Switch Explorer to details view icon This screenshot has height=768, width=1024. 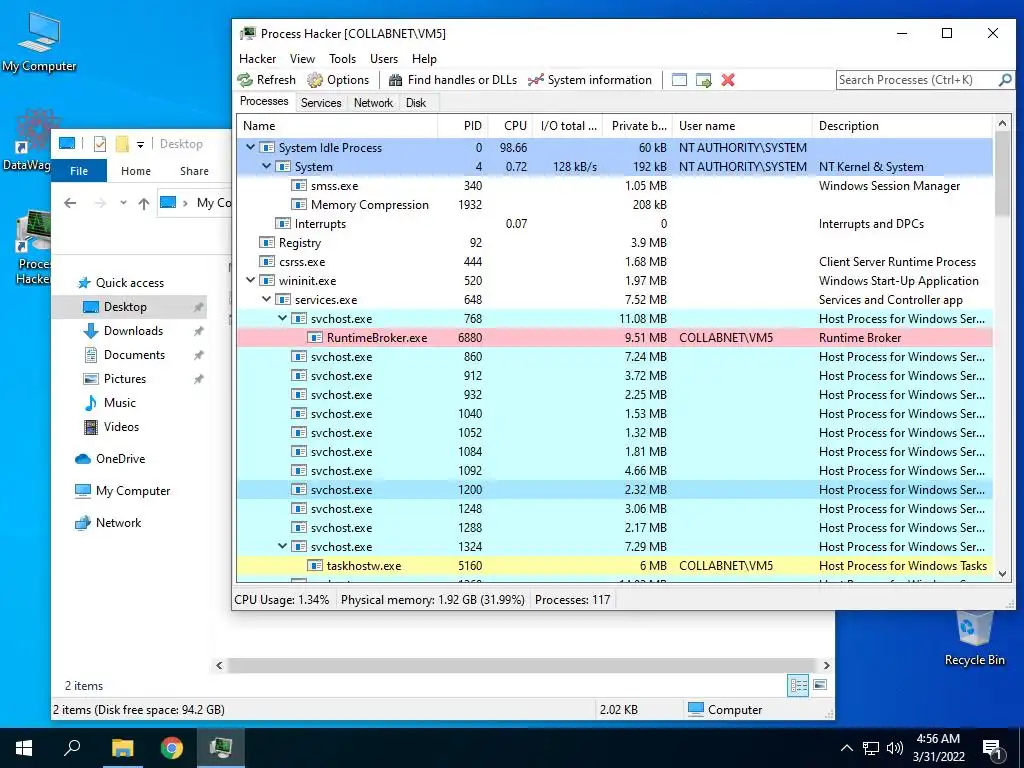click(x=798, y=685)
